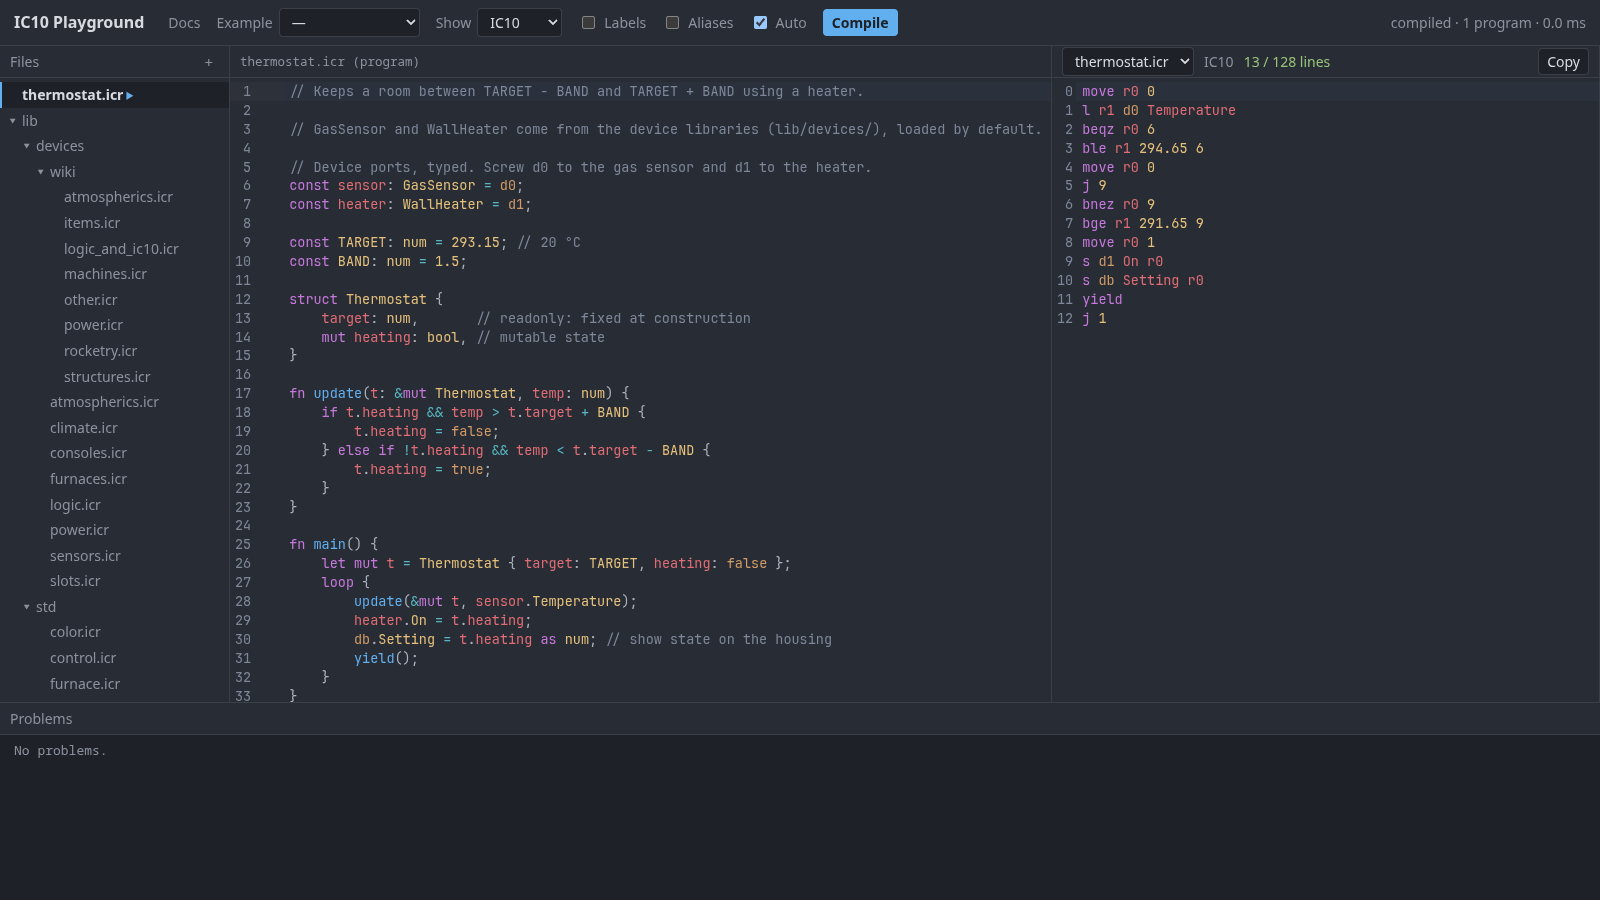Click the IC10 Playground title

pos(79,23)
